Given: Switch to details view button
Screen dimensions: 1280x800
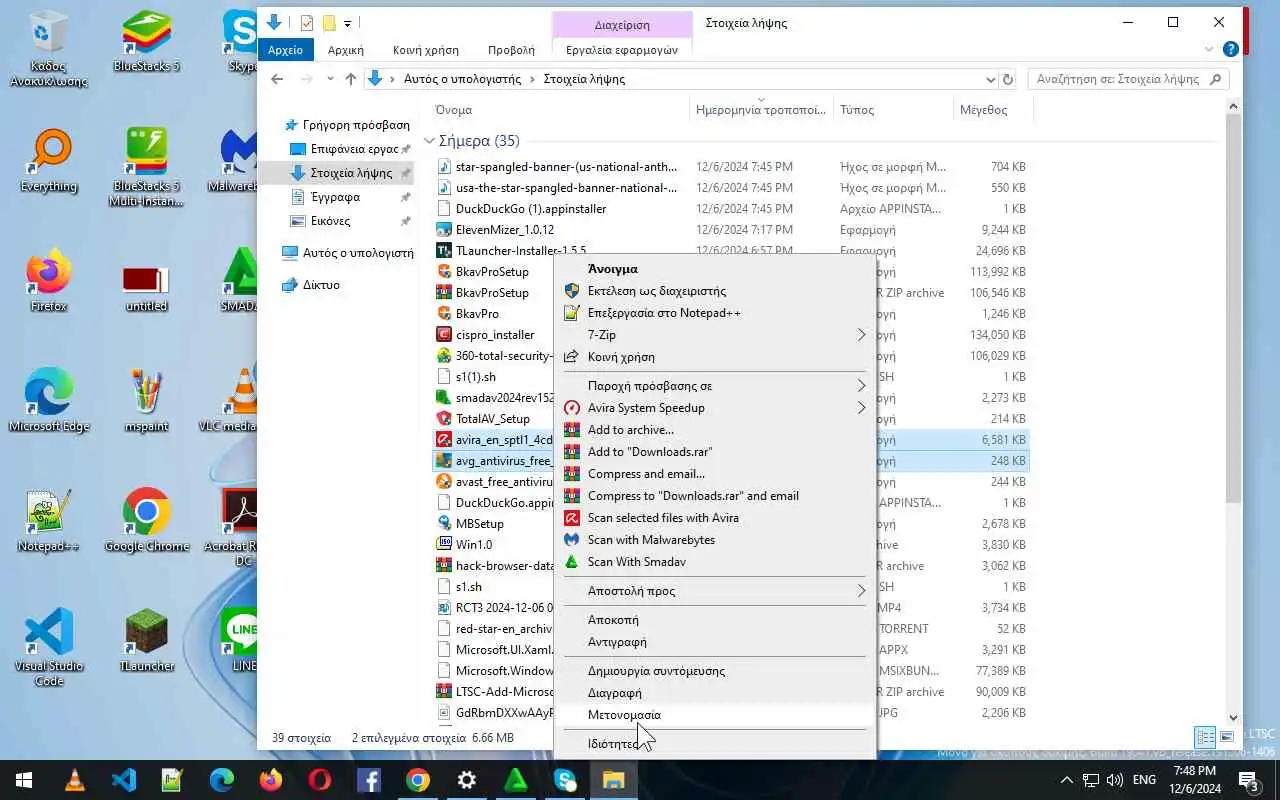Looking at the screenshot, I should coord(1206,737).
